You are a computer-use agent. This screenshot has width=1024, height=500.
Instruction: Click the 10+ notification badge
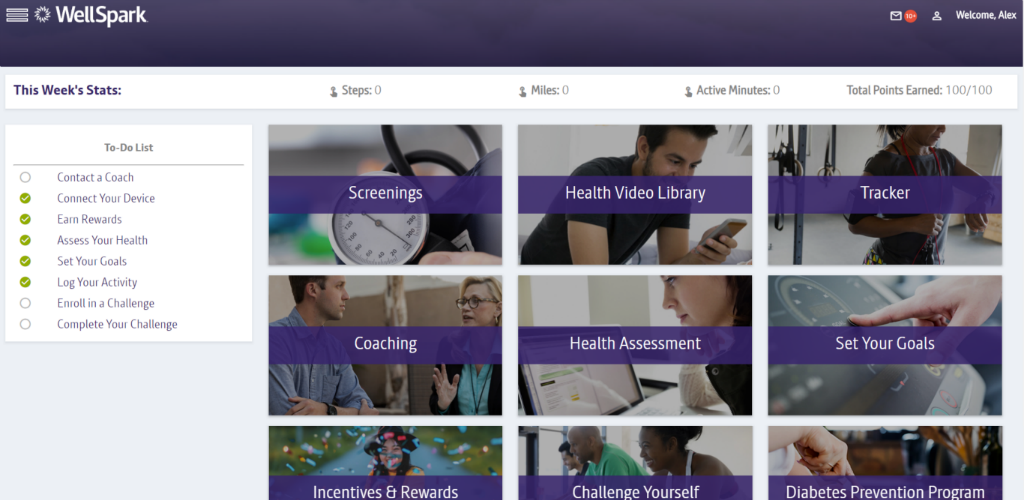point(910,16)
